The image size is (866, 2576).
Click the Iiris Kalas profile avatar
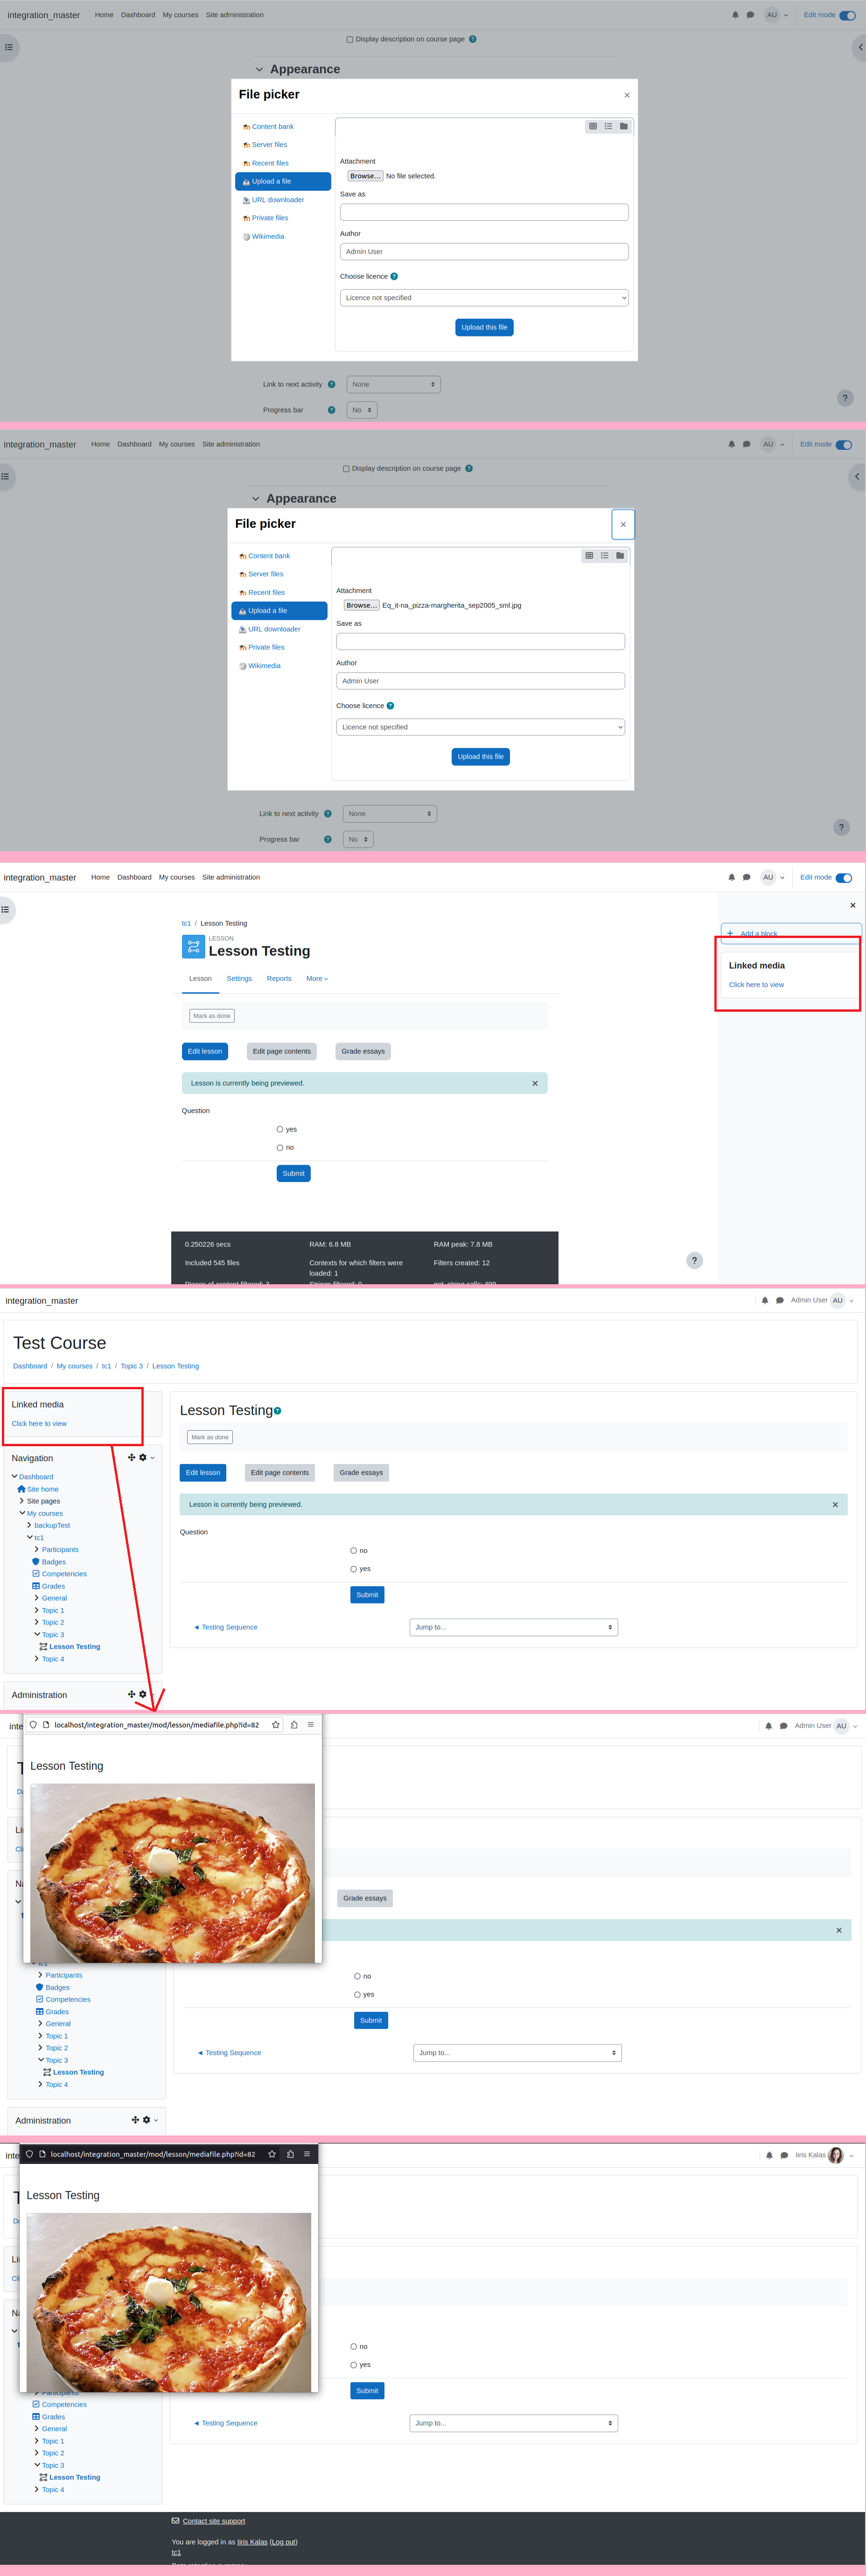pyautogui.click(x=836, y=2155)
